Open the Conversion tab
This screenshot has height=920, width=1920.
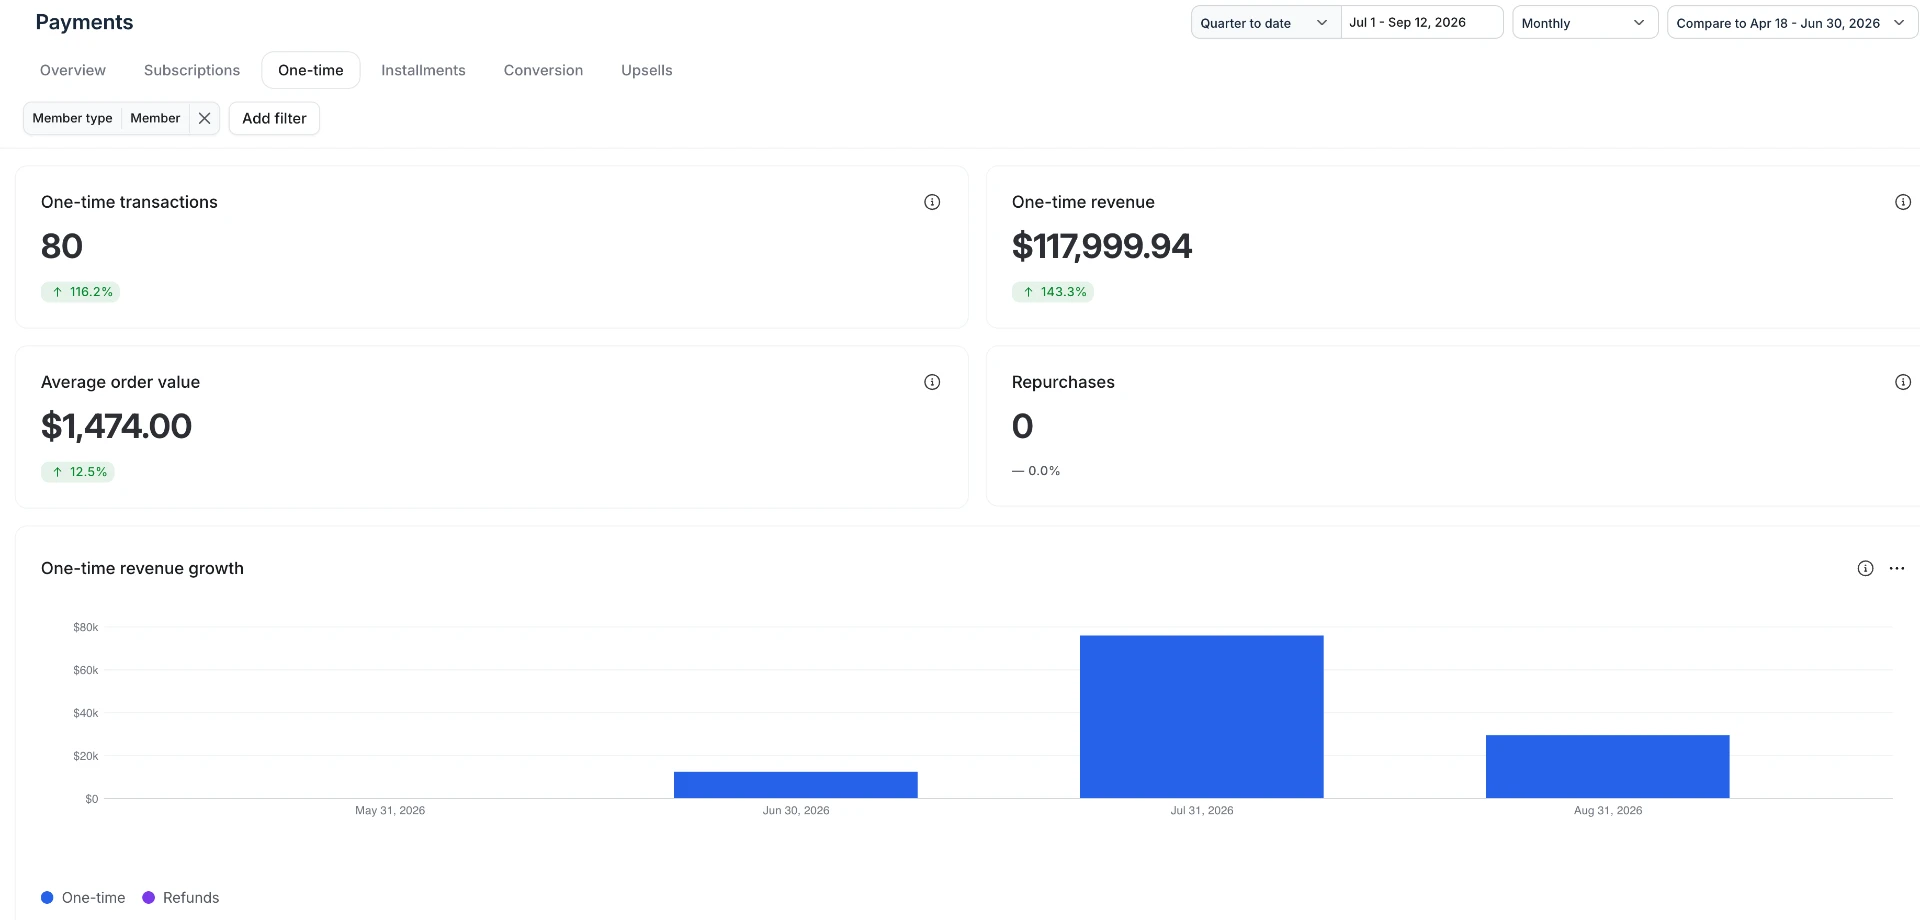(x=543, y=70)
